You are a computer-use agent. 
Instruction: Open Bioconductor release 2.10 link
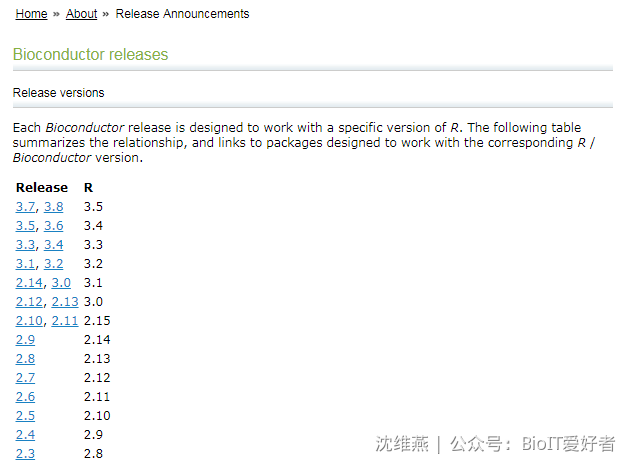point(29,320)
